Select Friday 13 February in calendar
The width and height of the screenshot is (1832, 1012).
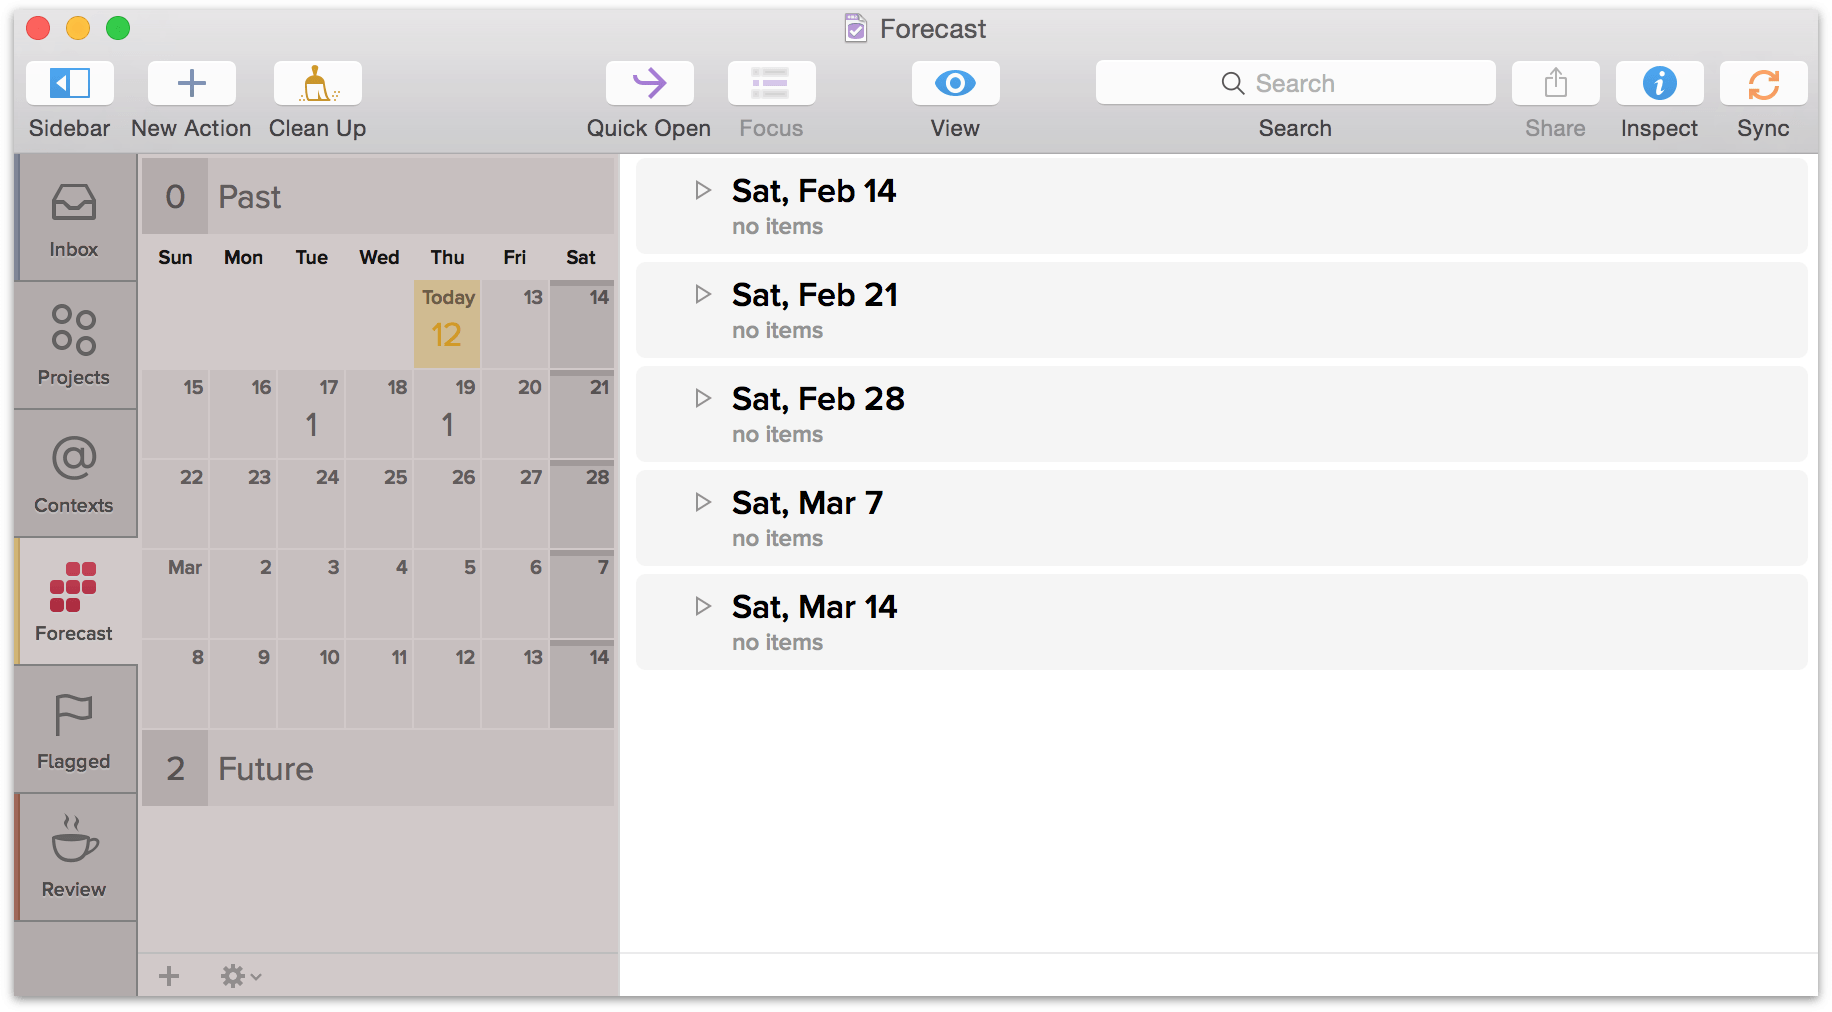point(514,324)
